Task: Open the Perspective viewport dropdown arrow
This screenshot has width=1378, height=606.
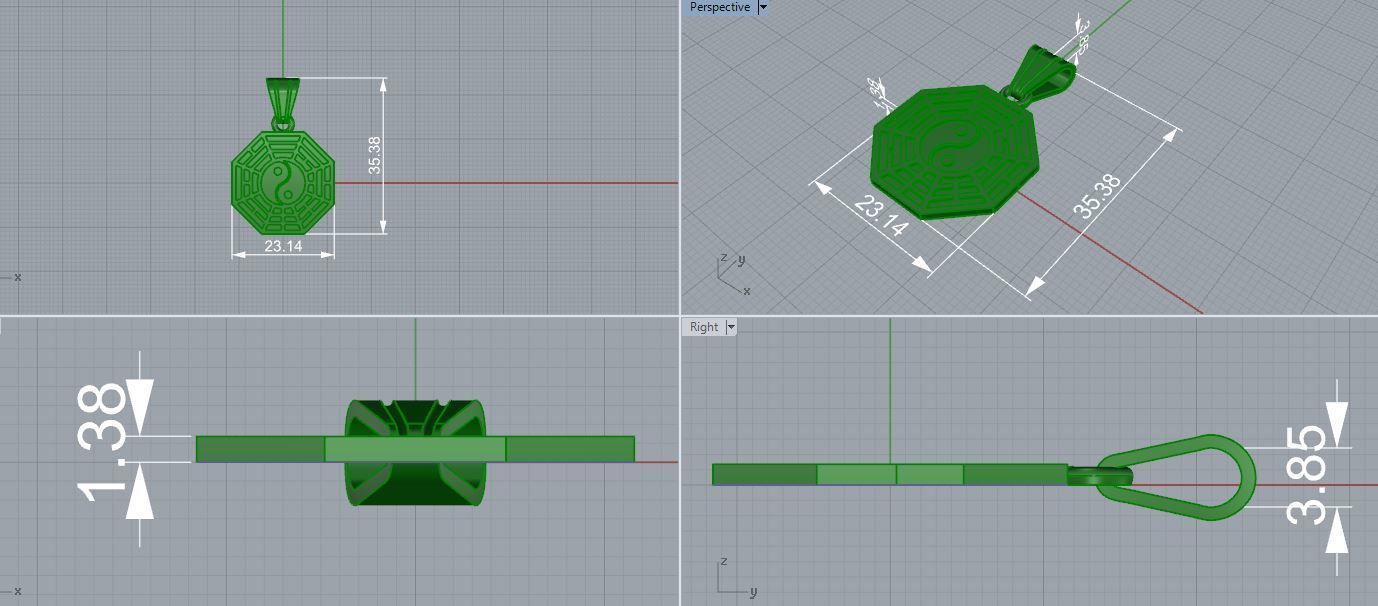Action: tap(763, 7)
